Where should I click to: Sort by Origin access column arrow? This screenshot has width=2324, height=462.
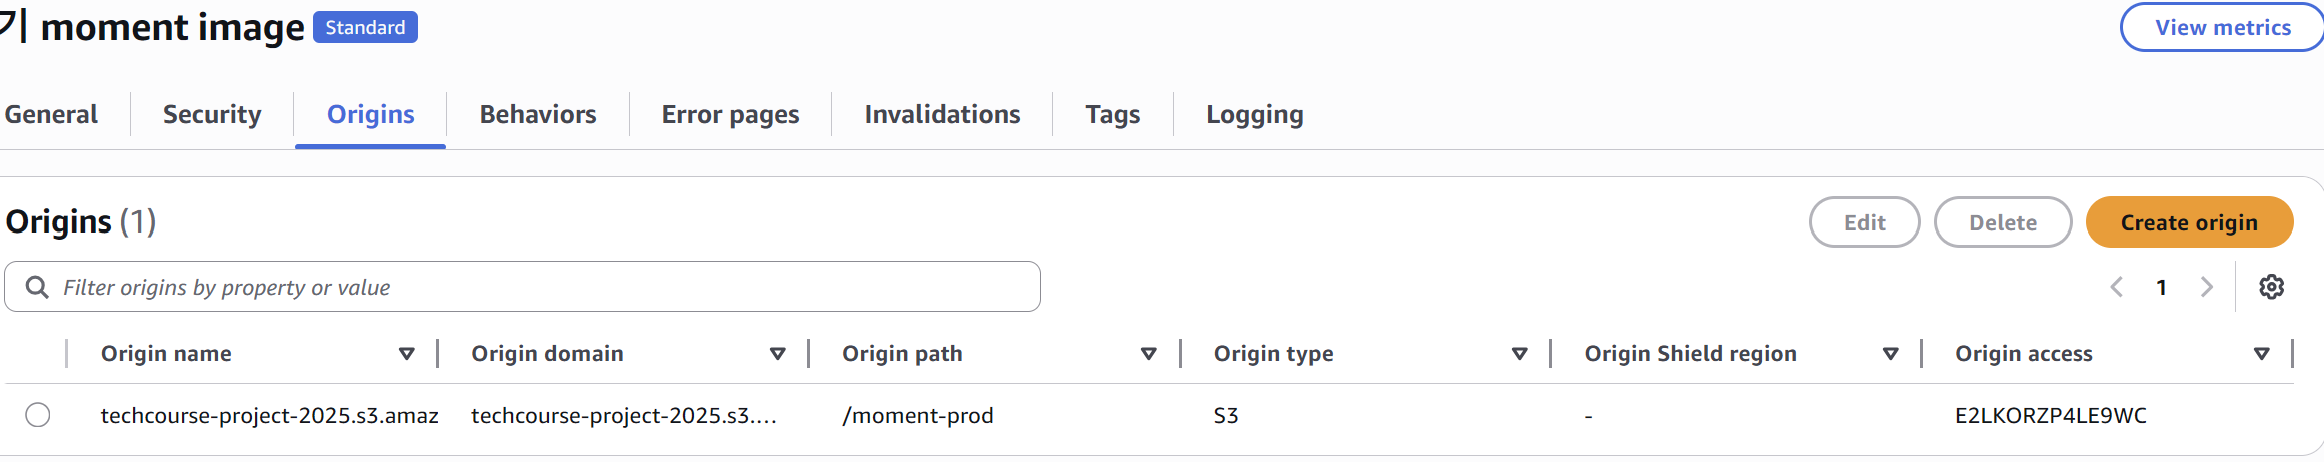click(x=2261, y=354)
